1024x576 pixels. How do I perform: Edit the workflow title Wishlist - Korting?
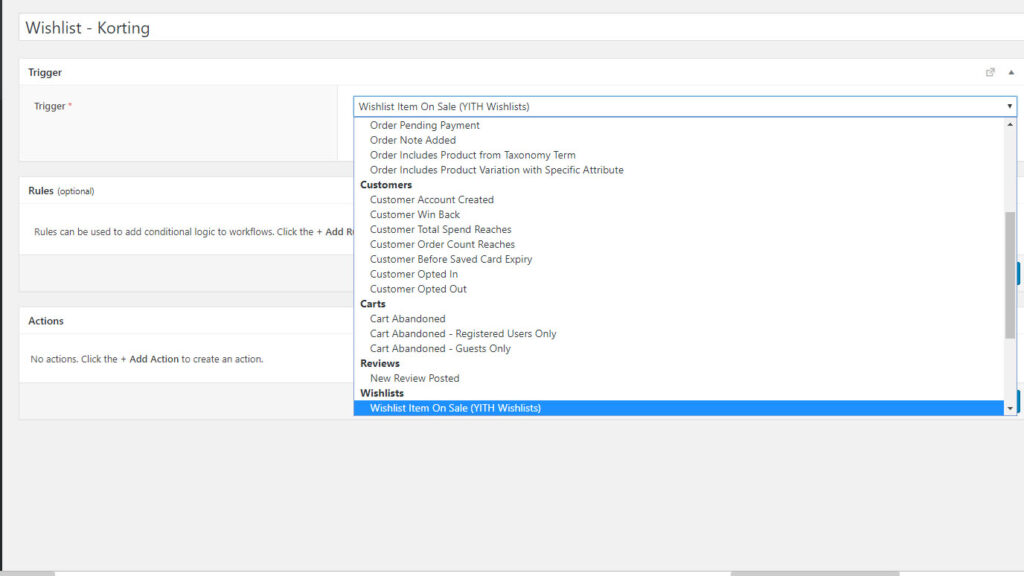[x=521, y=28]
